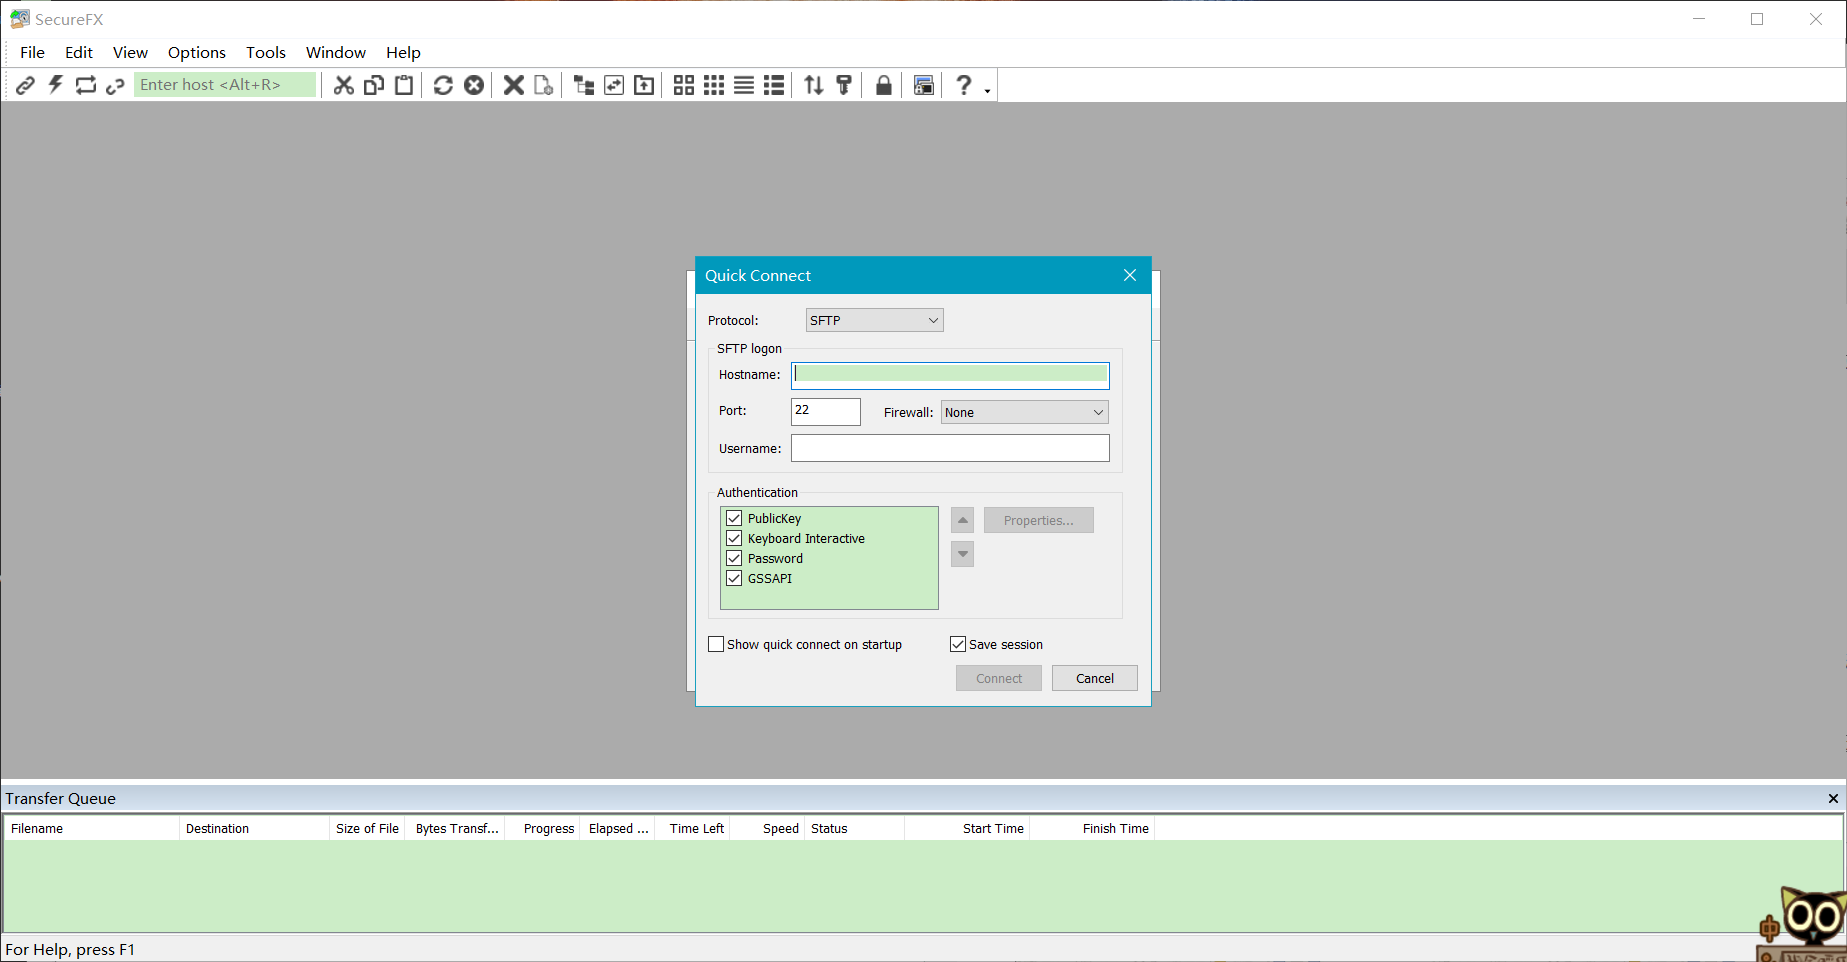Viewport: 1847px width, 962px height.
Task: Switch to details view icon
Action: coord(774,85)
